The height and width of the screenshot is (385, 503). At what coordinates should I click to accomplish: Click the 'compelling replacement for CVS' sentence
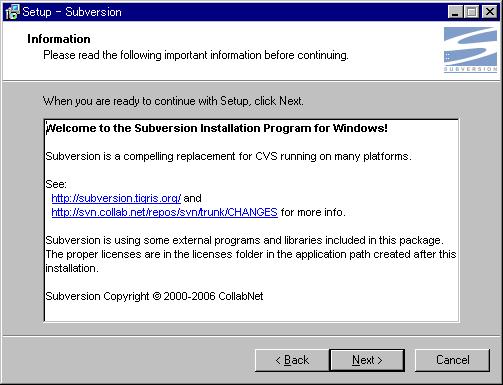click(228, 156)
